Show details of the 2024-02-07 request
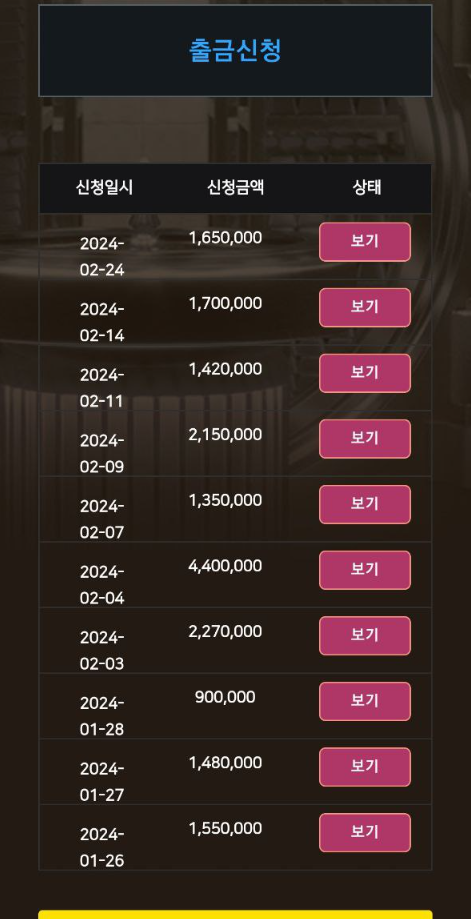The image size is (471, 919). pyautogui.click(x=364, y=505)
